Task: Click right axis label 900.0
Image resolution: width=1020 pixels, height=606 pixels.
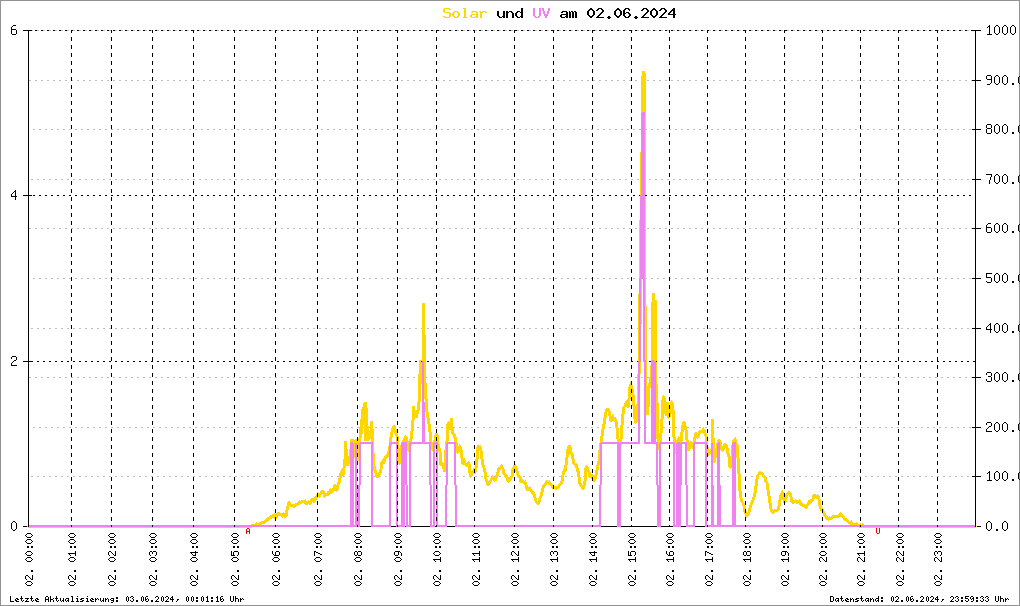Action: (1002, 80)
